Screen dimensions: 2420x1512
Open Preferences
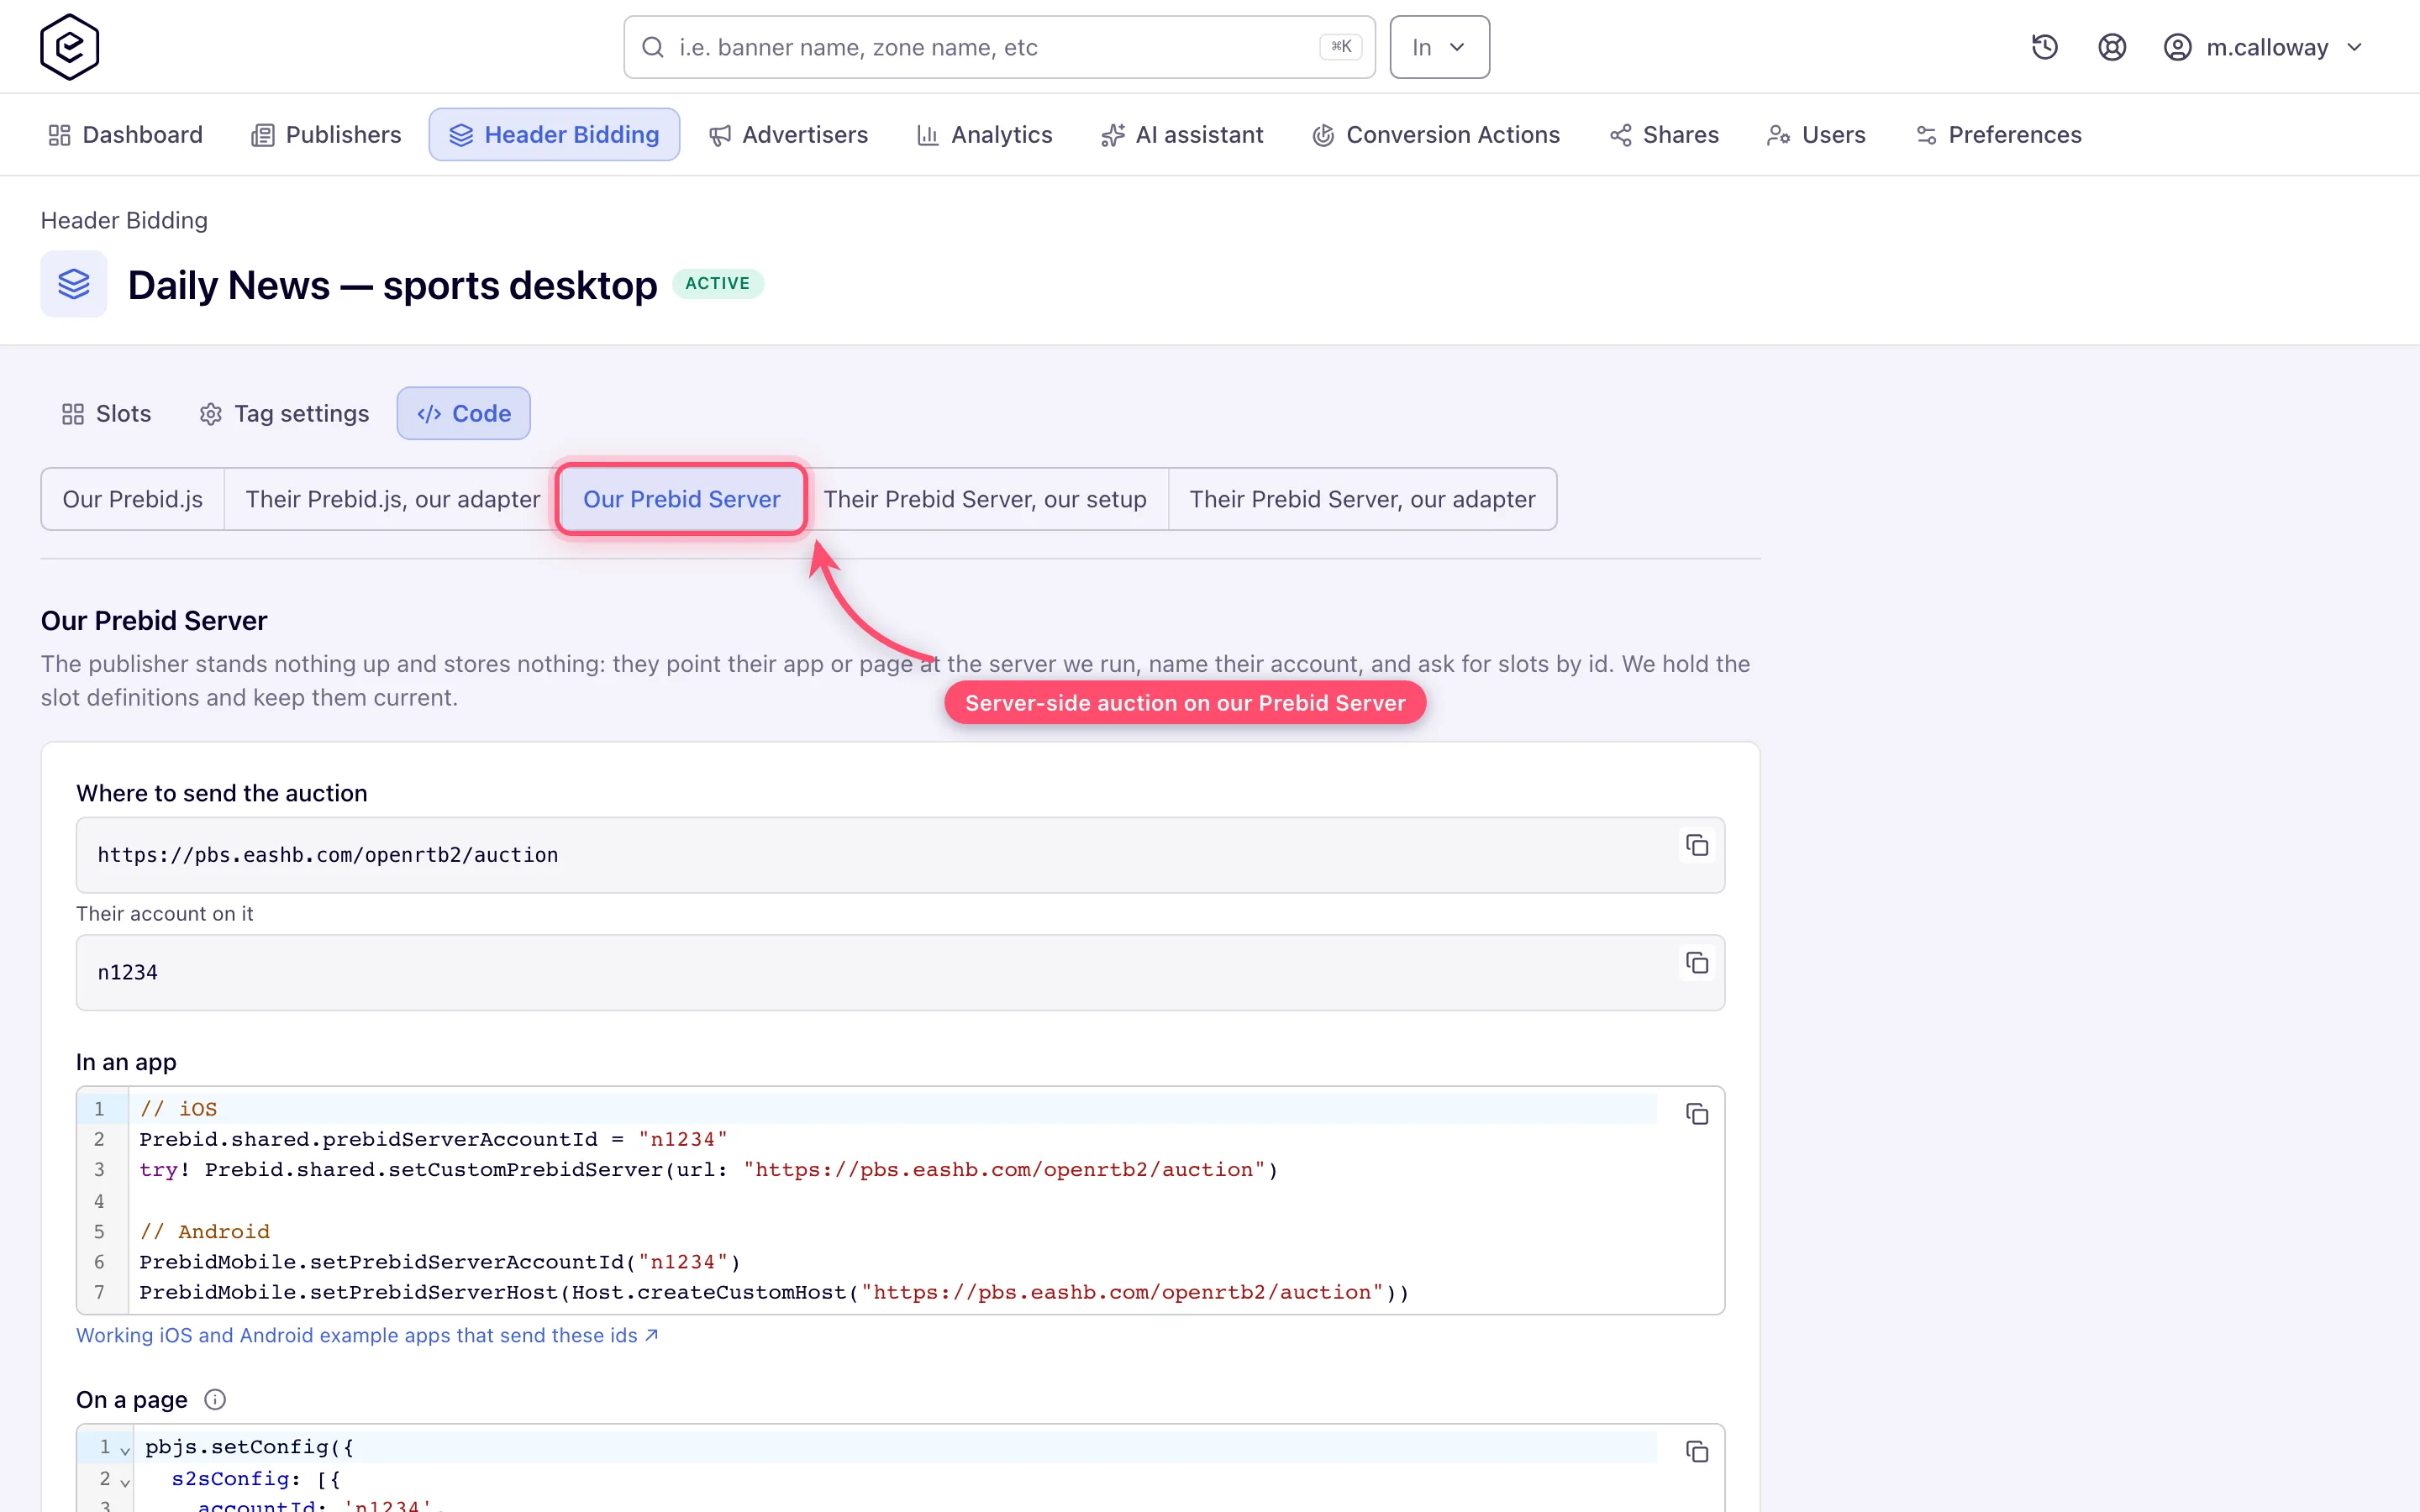click(1998, 135)
